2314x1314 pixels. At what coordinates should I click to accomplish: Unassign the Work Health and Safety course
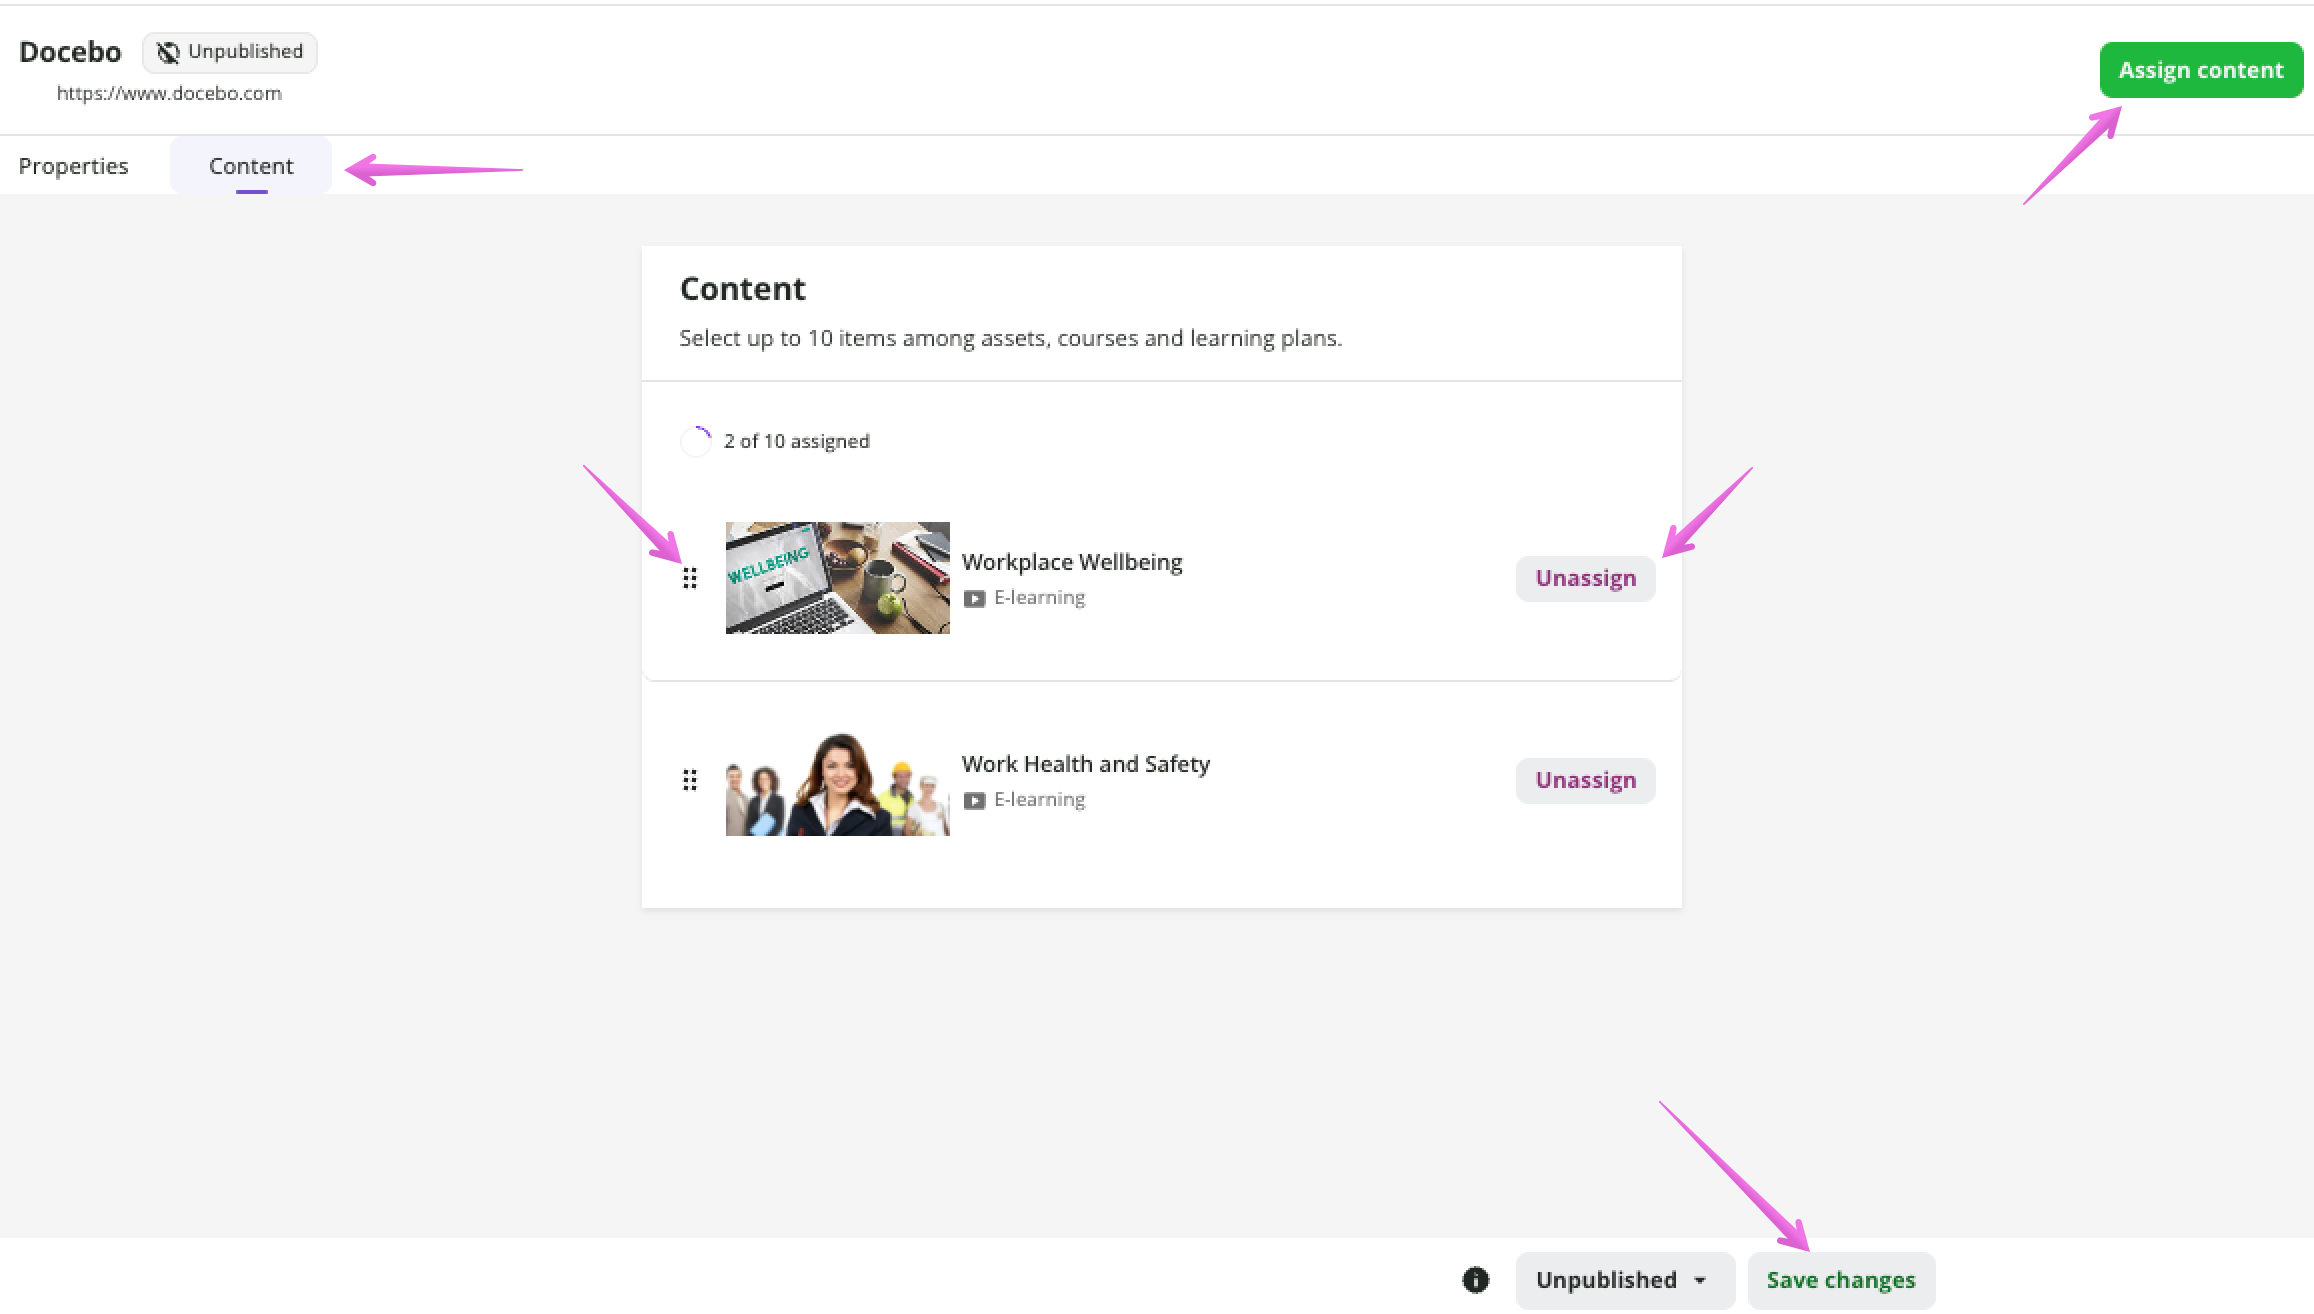click(1585, 780)
